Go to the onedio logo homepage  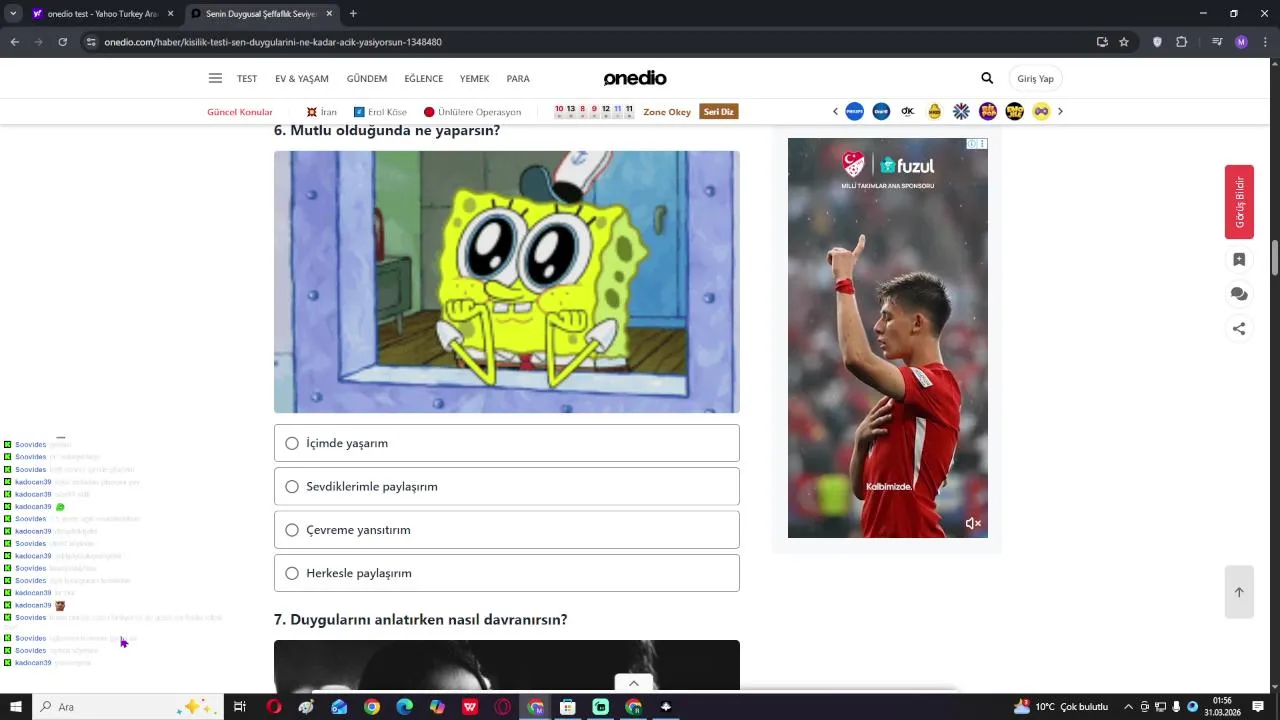[x=635, y=78]
